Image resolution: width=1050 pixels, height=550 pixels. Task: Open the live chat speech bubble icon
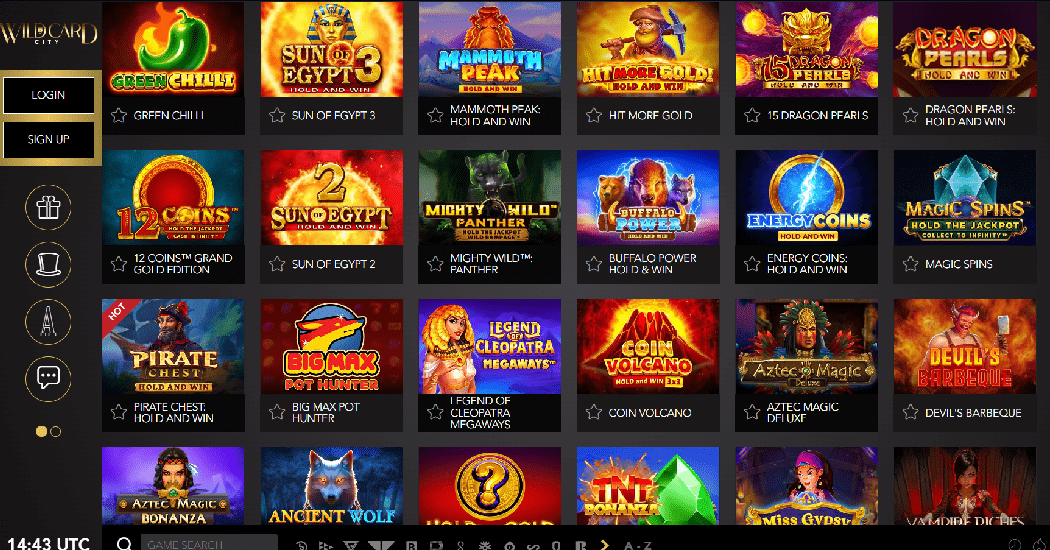click(x=48, y=379)
